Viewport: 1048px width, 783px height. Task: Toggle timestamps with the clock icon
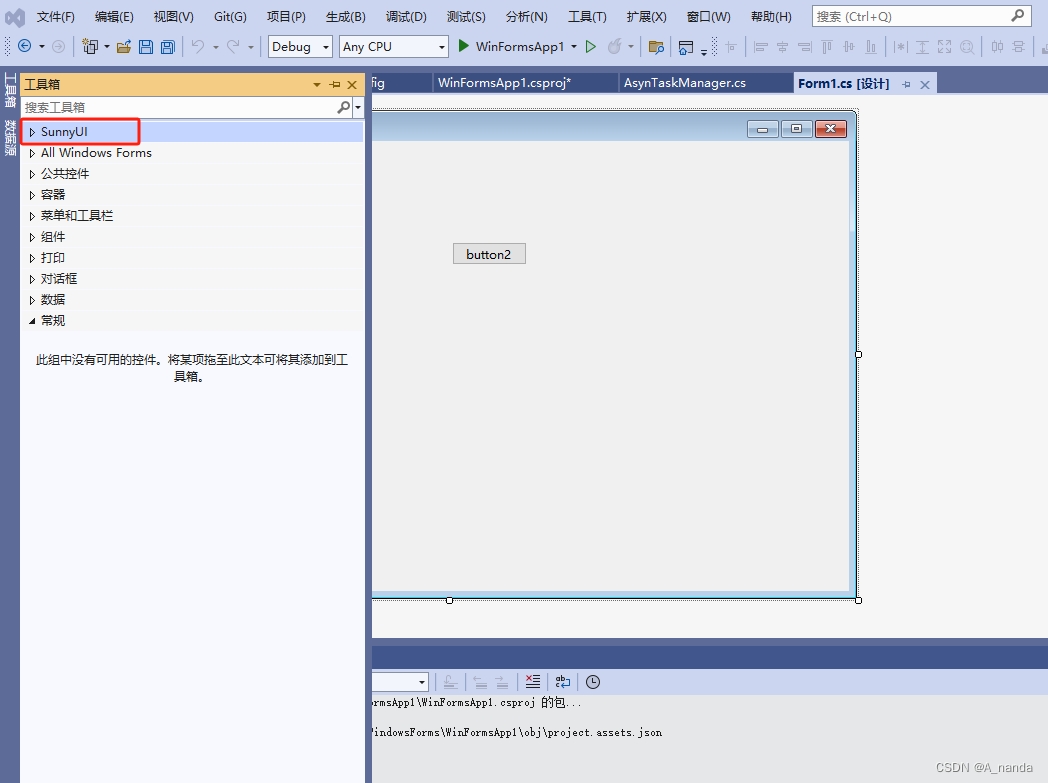[x=592, y=681]
